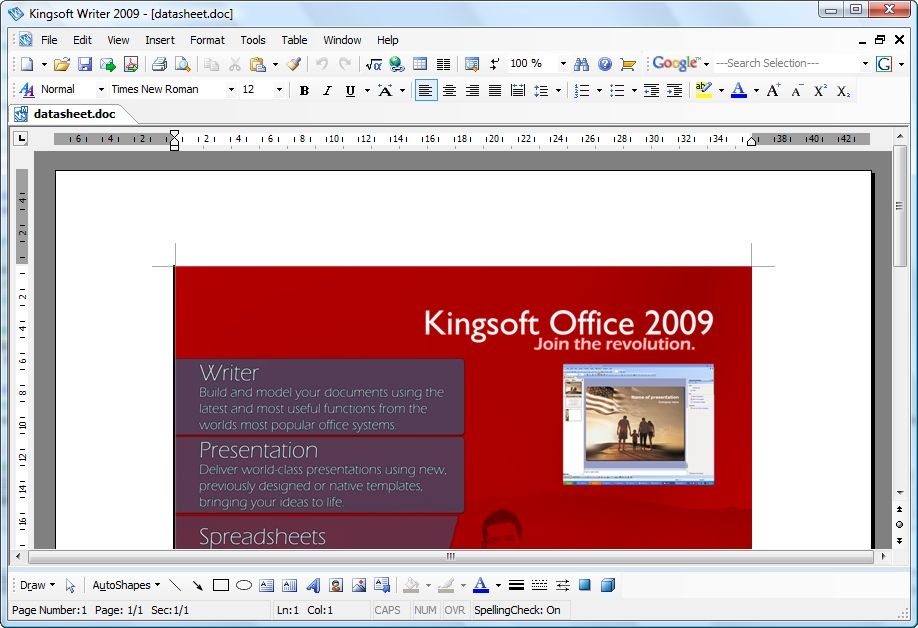Apply superscript formatting

click(820, 90)
